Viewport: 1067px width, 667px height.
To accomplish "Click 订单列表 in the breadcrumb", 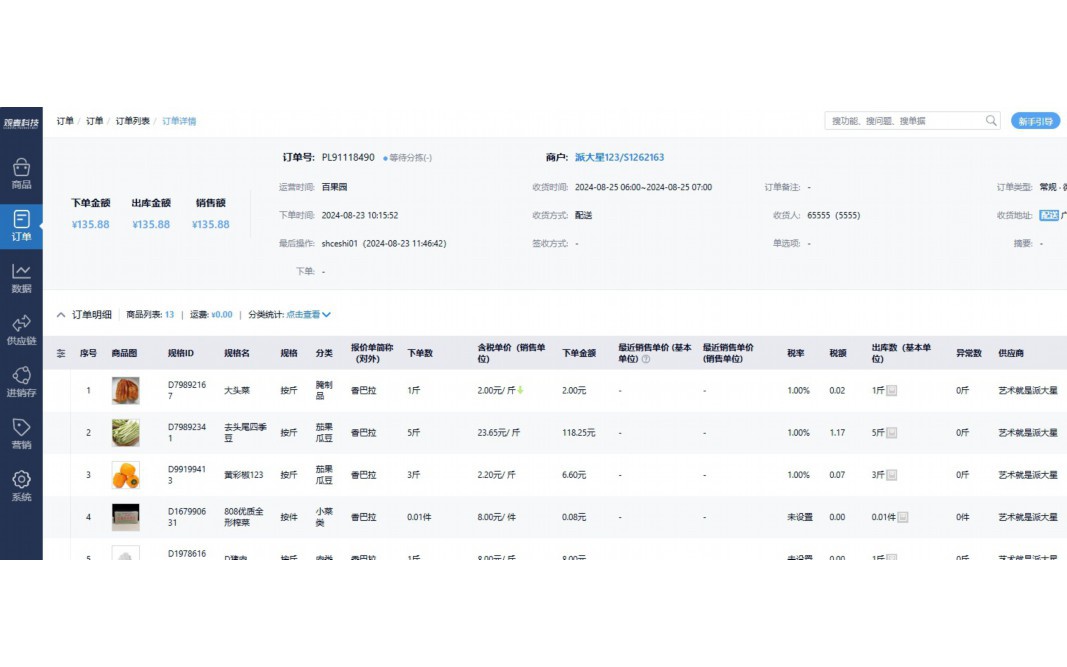I will [x=132, y=121].
